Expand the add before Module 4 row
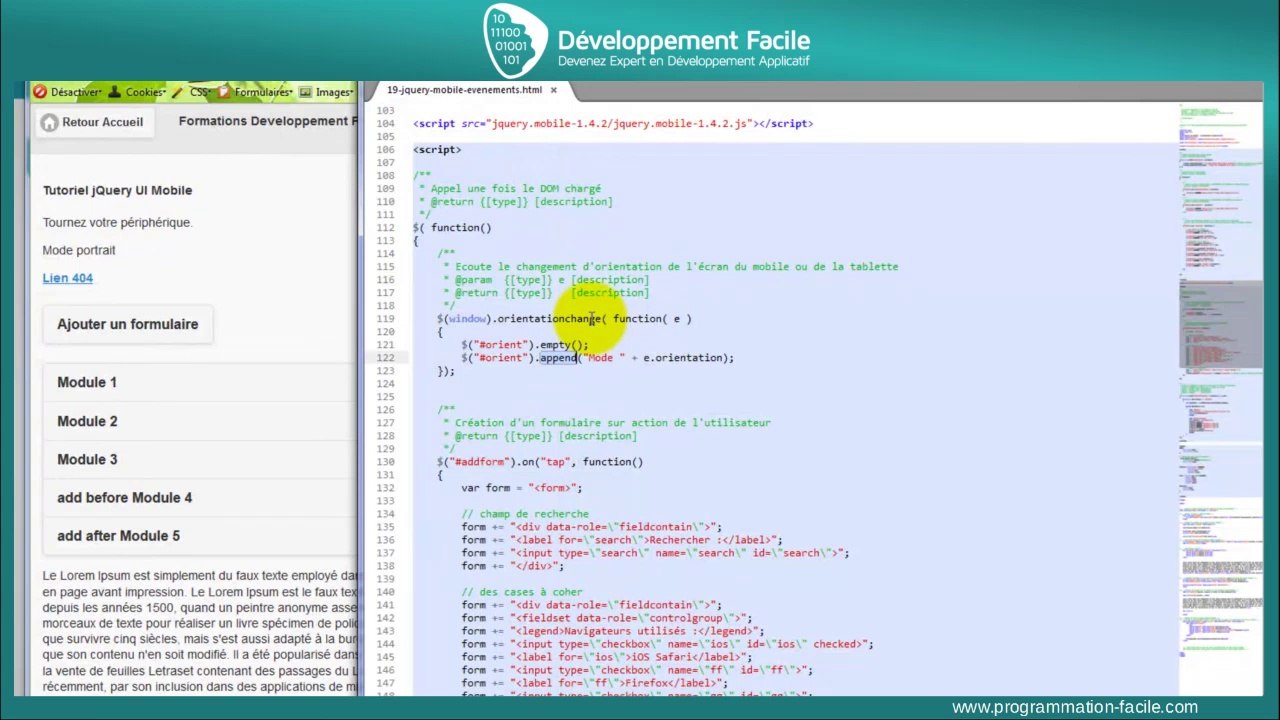The width and height of the screenshot is (1280, 720). coord(200,497)
